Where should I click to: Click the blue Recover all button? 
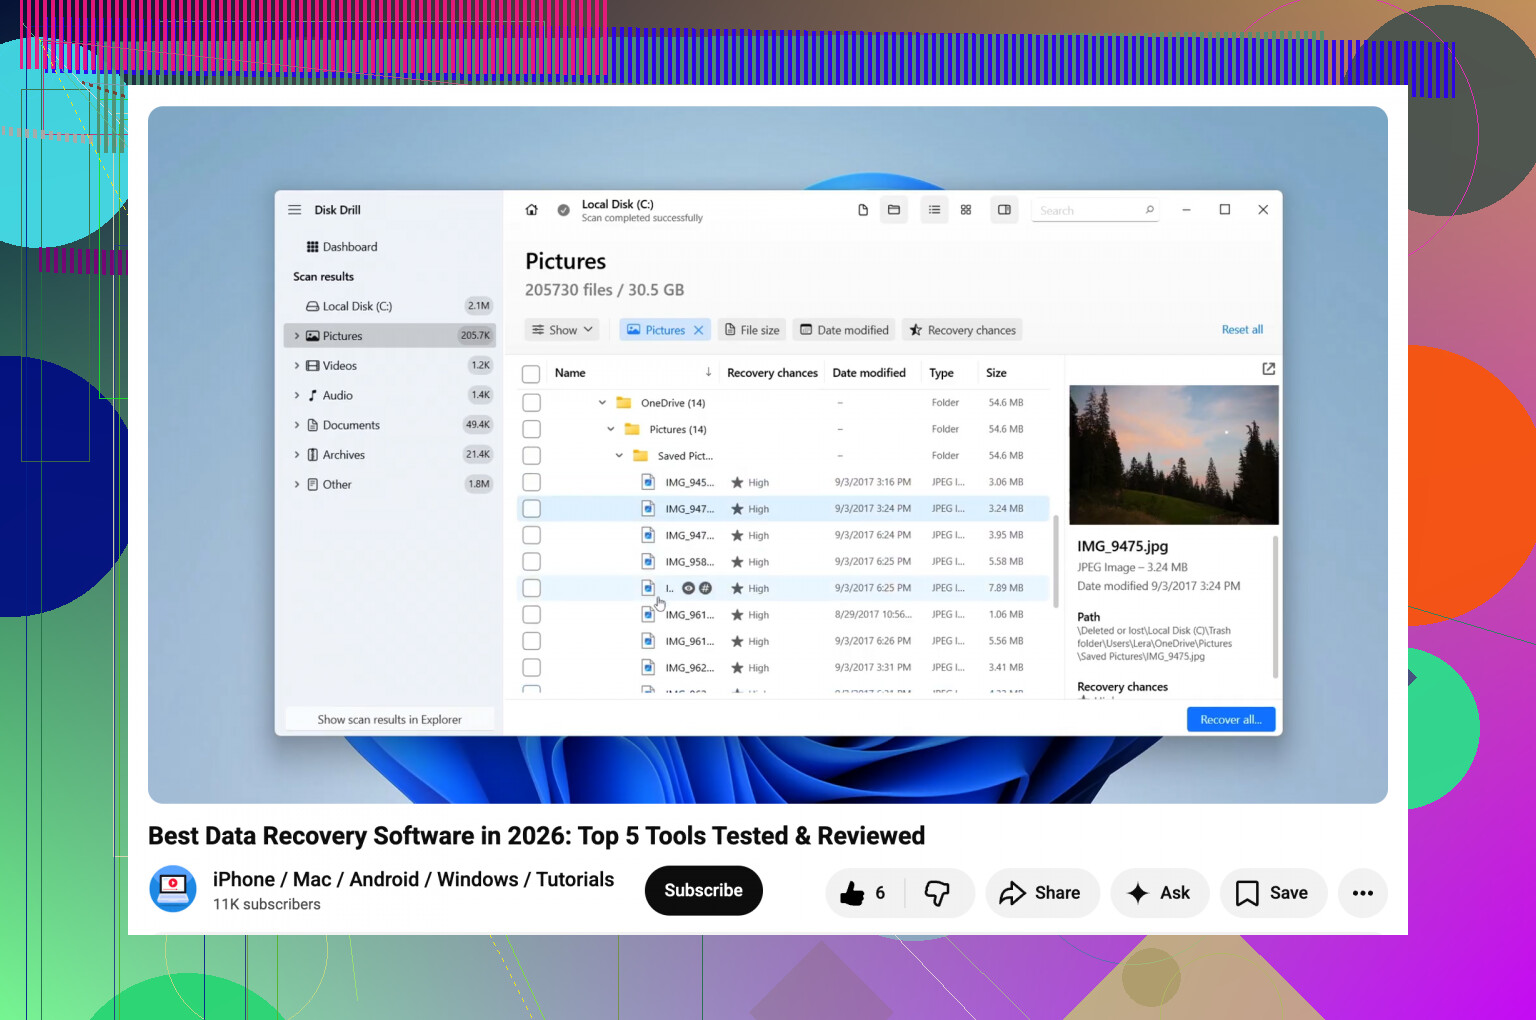(x=1231, y=720)
